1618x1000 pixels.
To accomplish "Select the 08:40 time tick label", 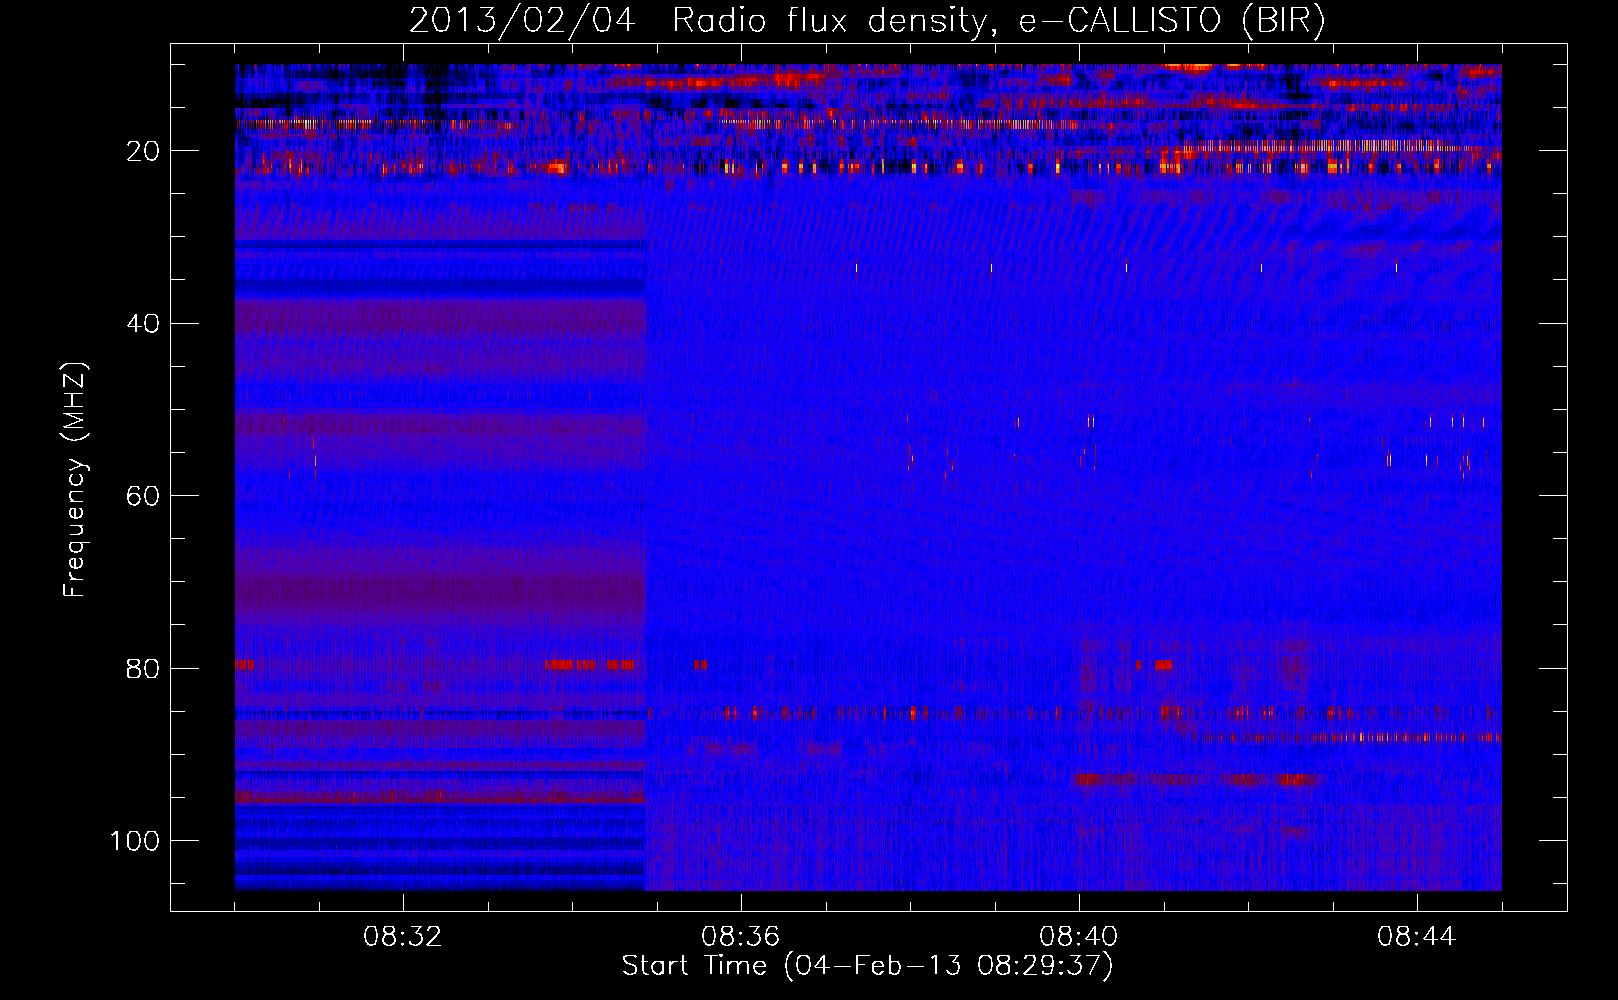I will [x=1079, y=936].
